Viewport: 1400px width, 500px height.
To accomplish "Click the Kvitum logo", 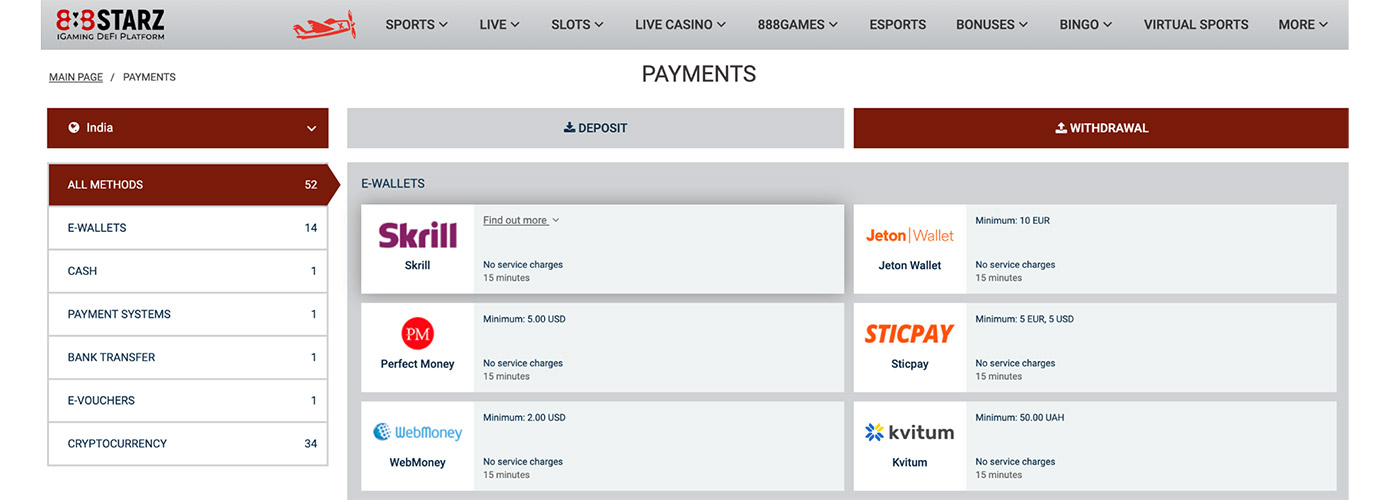I will pos(909,432).
